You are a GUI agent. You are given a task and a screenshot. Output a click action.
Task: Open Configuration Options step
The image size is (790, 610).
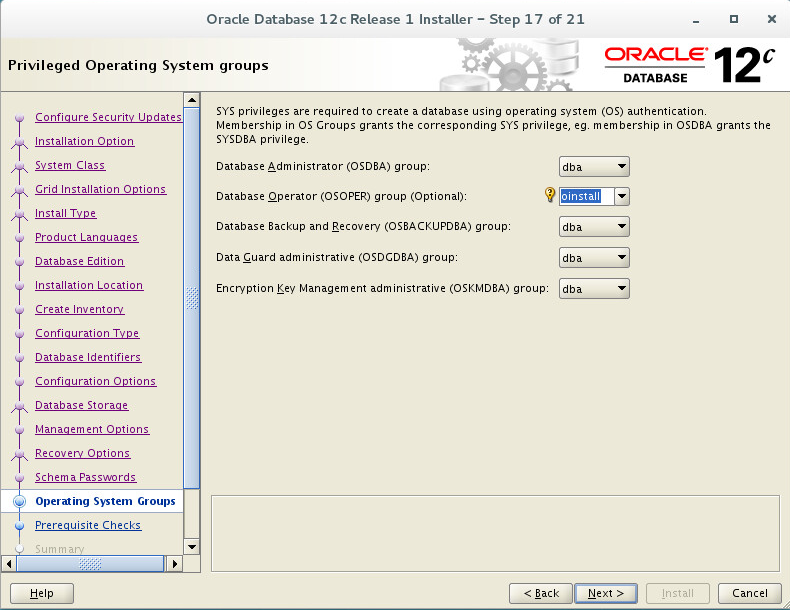[x=96, y=381]
